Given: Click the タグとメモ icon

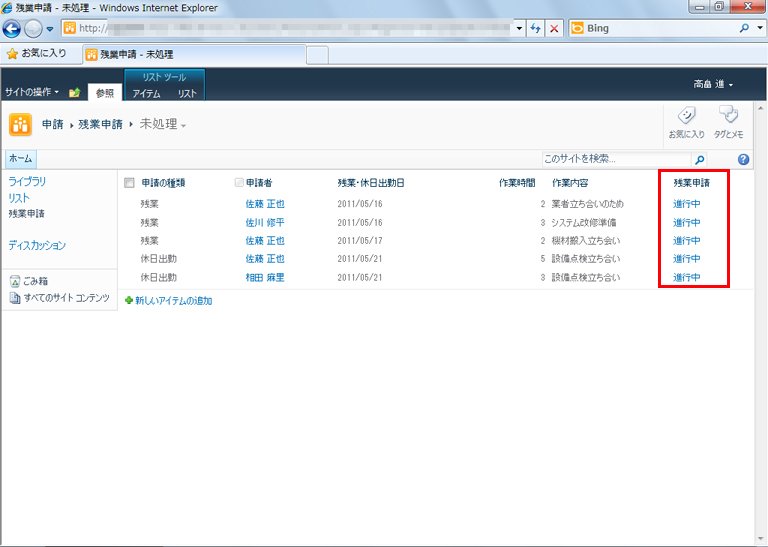Looking at the screenshot, I should [728, 122].
